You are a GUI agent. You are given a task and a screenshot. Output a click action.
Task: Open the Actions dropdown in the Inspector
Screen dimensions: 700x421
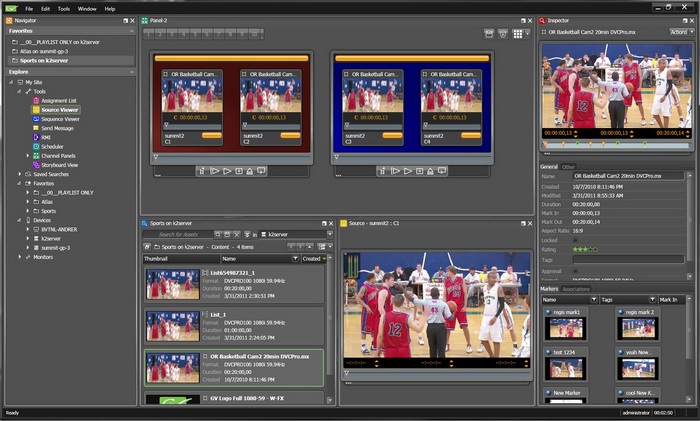(x=682, y=32)
